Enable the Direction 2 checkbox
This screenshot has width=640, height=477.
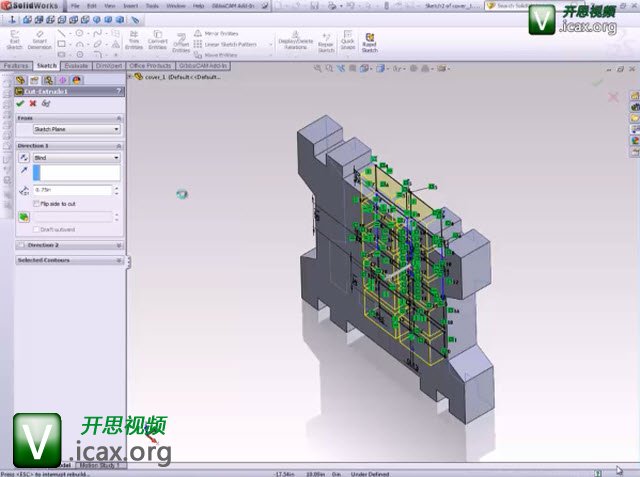[x=21, y=245]
